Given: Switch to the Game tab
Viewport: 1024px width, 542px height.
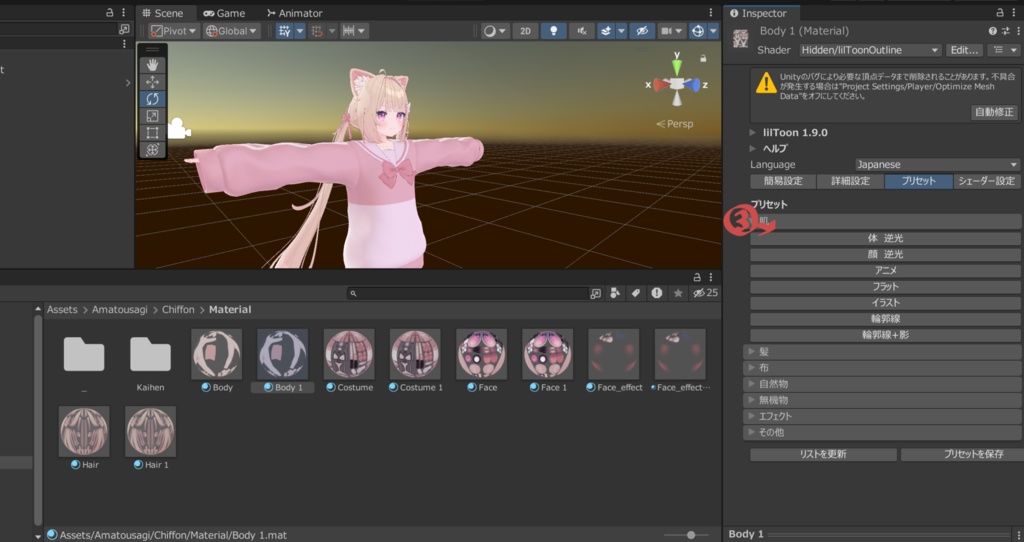Looking at the screenshot, I should 224,13.
